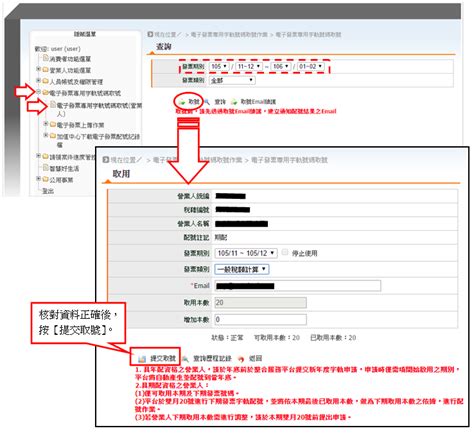Viewport: 474px width, 433px height.
Task: Expand the 電子發票上傳作業 tree node
Action: [46, 124]
